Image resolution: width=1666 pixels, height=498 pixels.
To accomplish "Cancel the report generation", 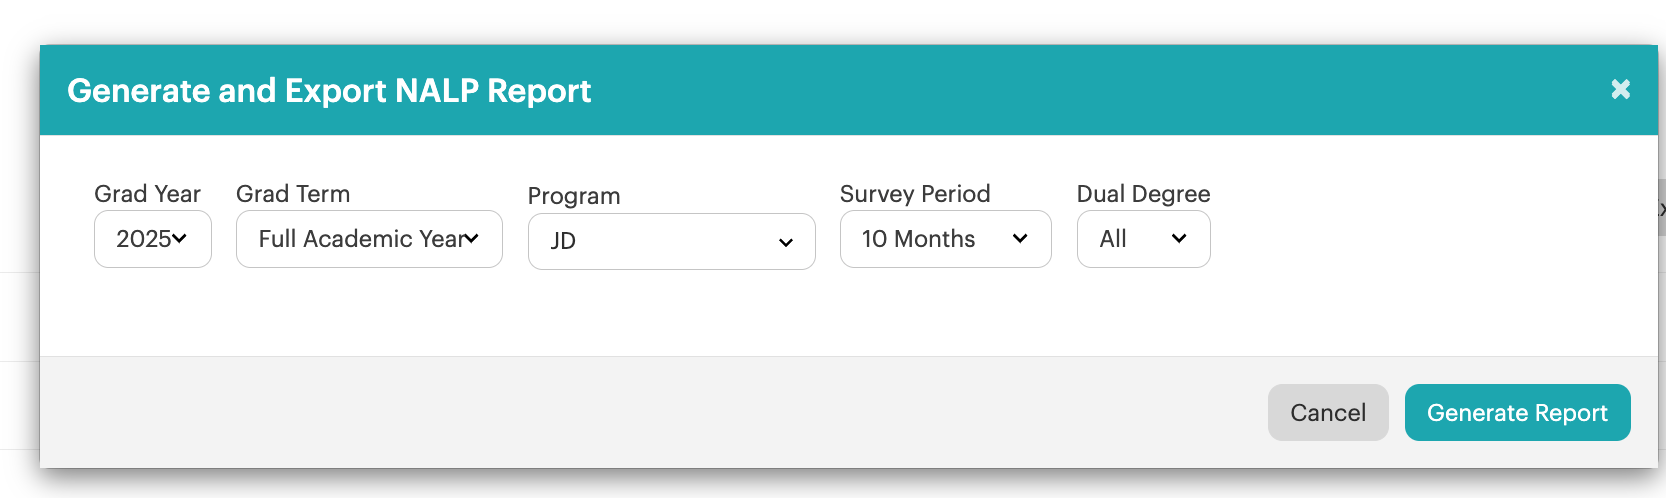I will click(1328, 412).
